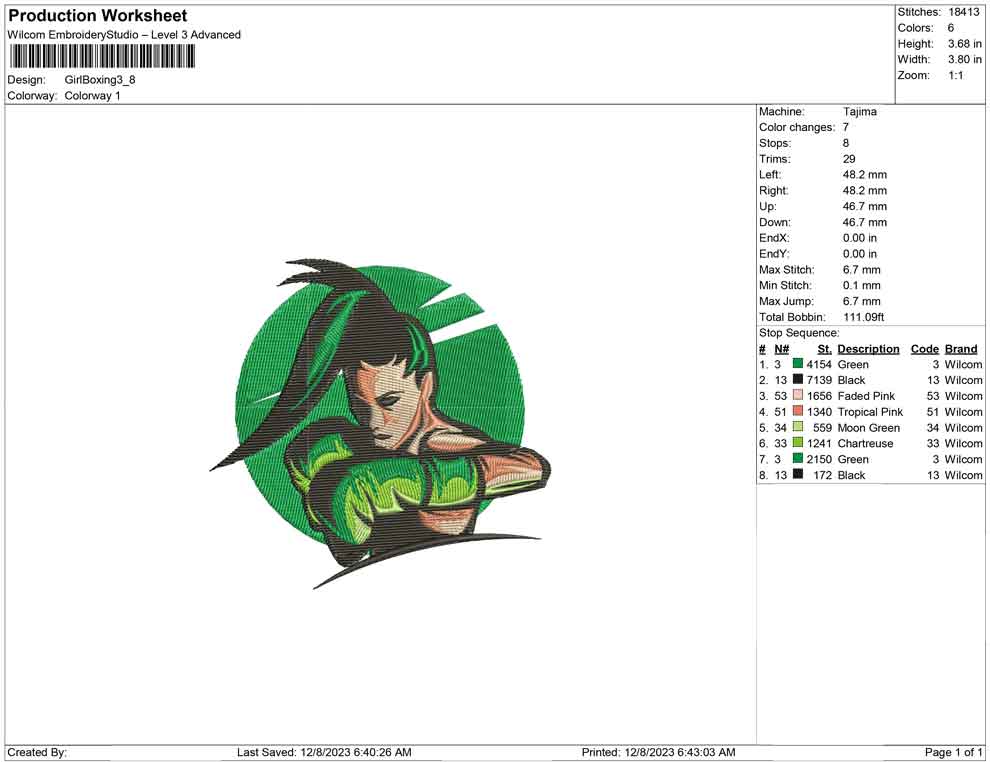The image size is (990, 762).
Task: Click the 'Last Saved' timestamp
Action: [x=324, y=752]
